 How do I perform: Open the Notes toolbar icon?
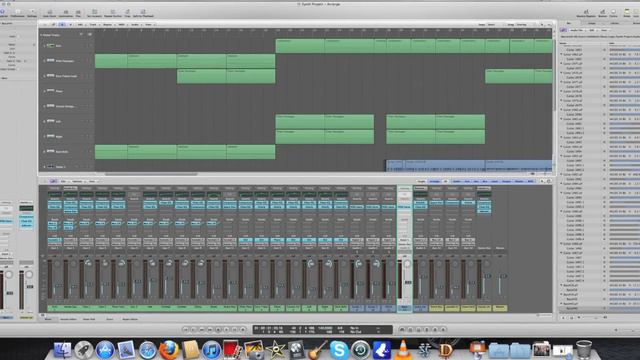coord(627,13)
